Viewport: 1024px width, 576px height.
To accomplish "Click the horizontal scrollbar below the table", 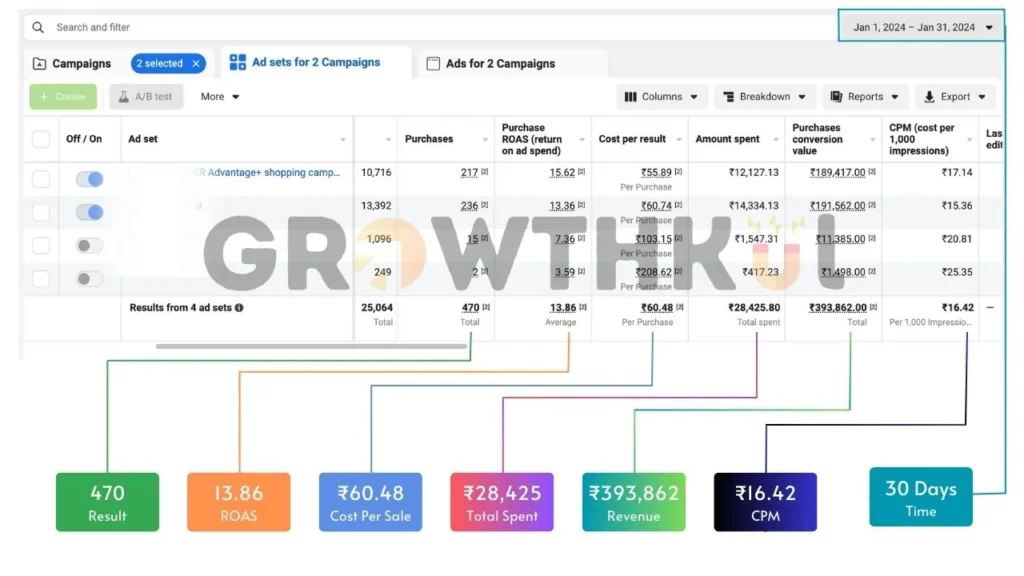I will pos(311,346).
